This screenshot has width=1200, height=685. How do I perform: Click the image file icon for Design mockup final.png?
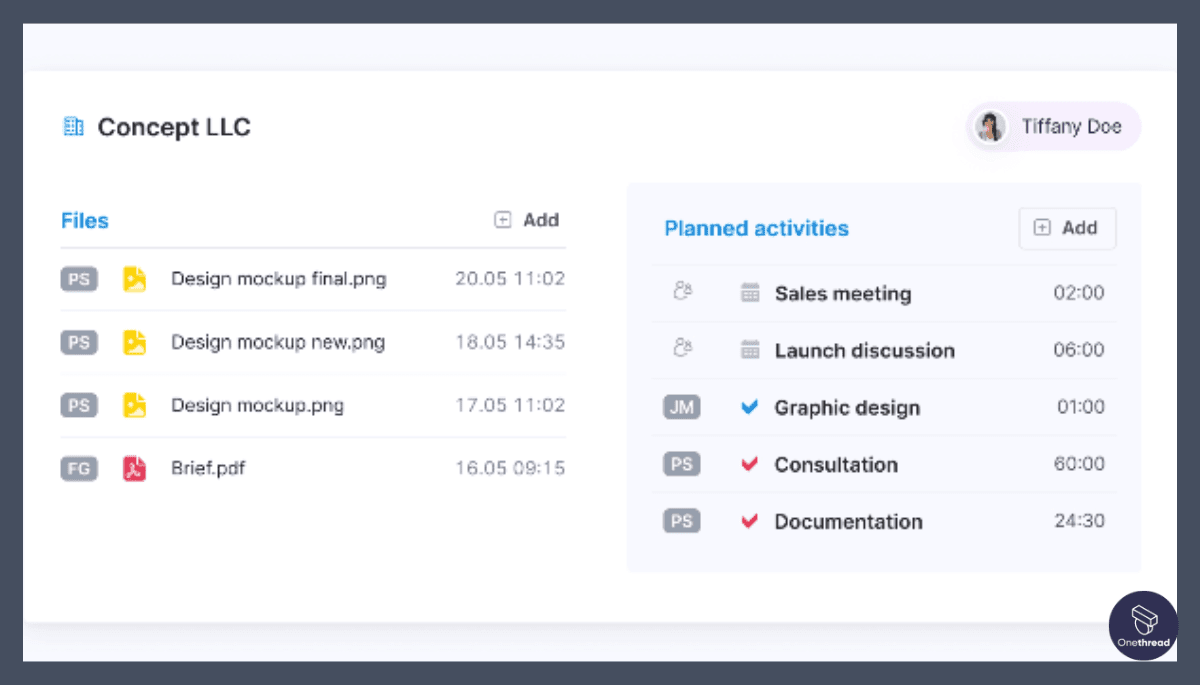coord(134,279)
